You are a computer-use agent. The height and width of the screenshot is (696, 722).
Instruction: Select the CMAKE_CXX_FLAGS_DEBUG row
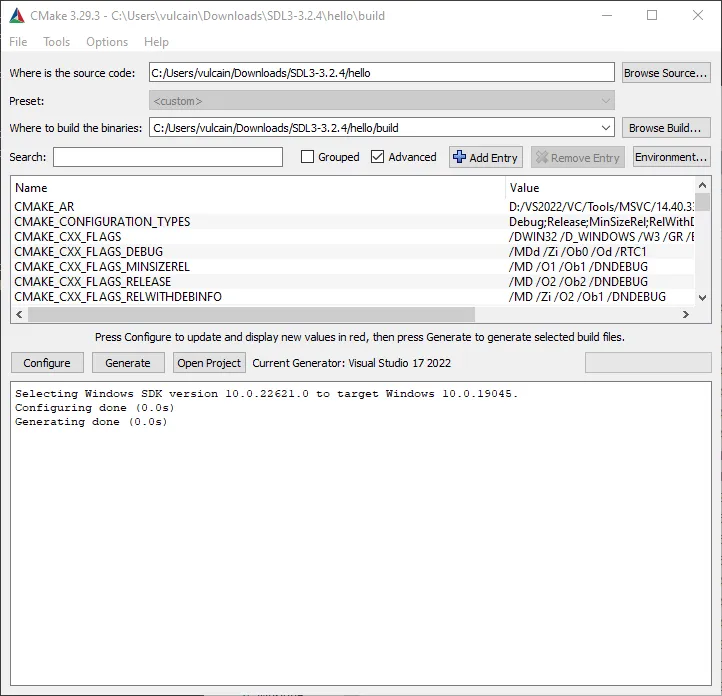(352, 252)
